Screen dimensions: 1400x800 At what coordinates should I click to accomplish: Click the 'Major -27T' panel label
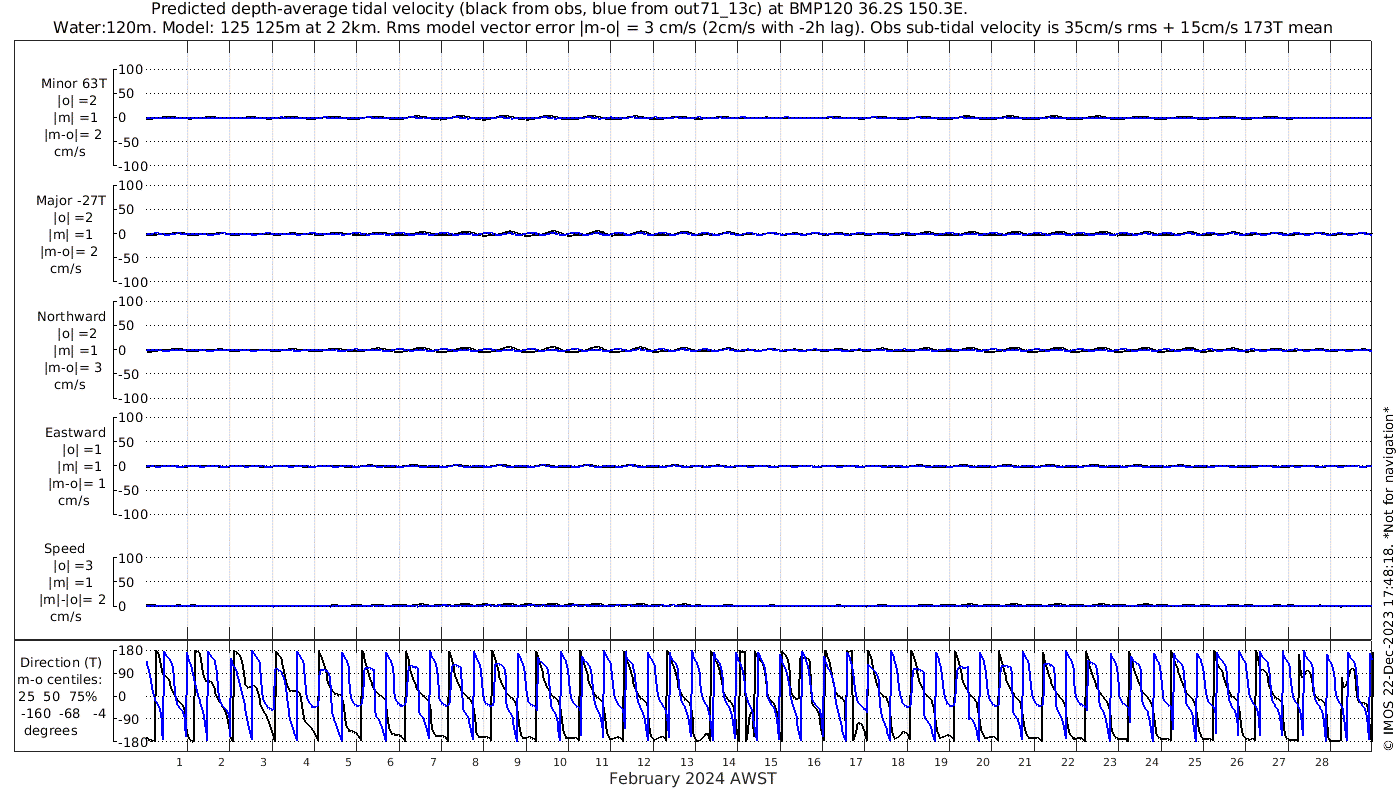(x=71, y=201)
